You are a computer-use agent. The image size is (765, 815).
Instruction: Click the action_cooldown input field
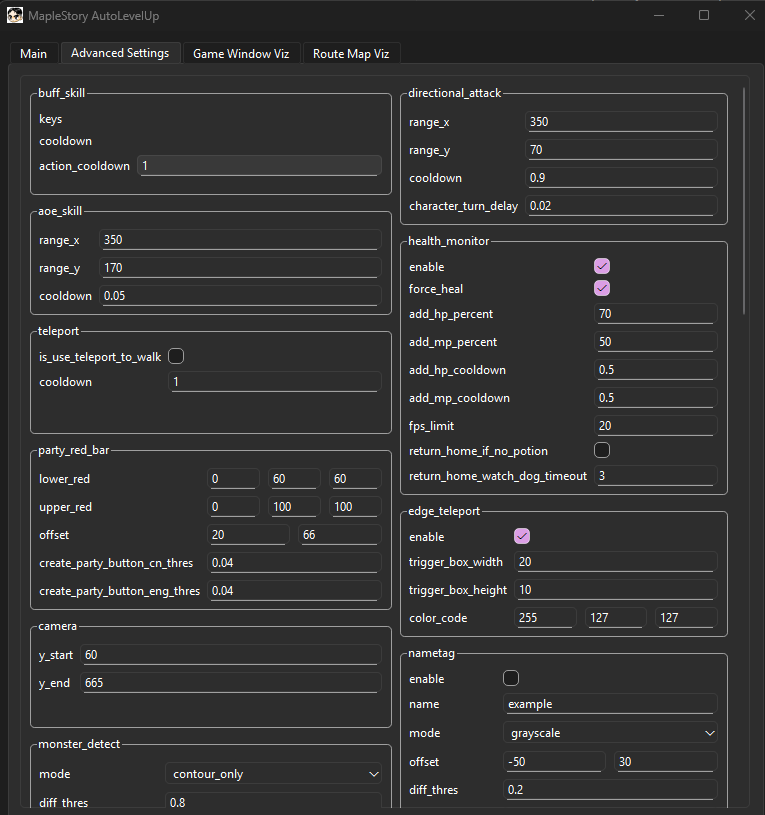[x=259, y=166]
